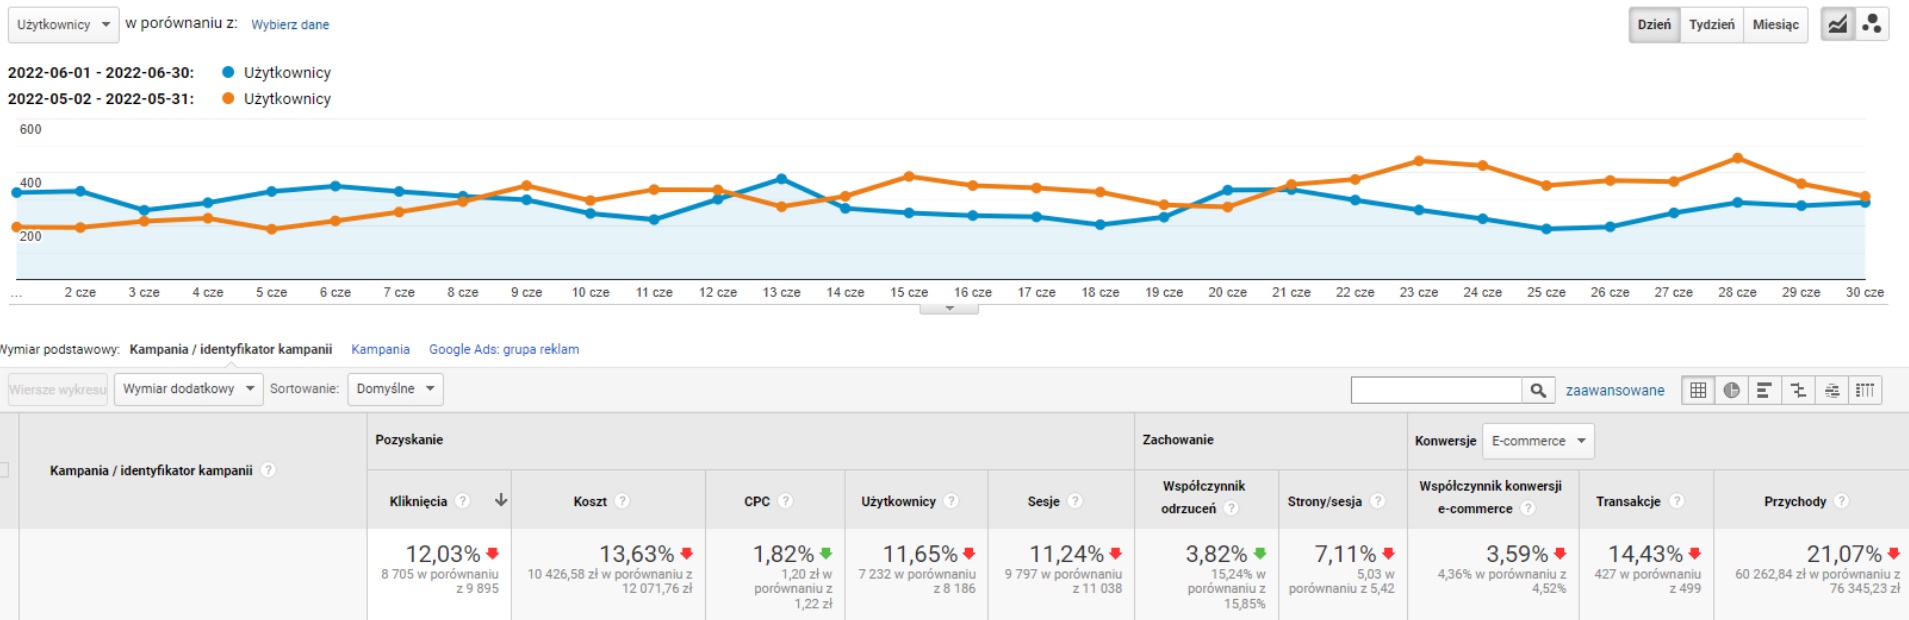
Task: Open help for Współczynnik odrzuceń column
Action: pyautogui.click(x=1231, y=508)
